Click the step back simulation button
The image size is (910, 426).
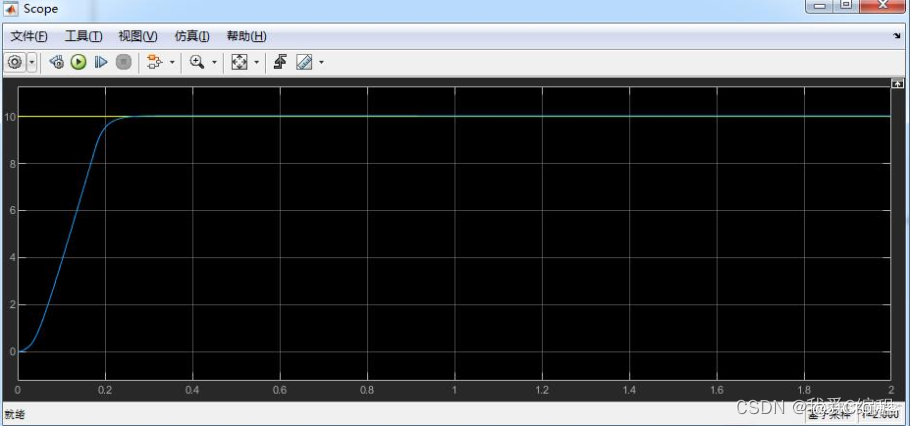56,62
